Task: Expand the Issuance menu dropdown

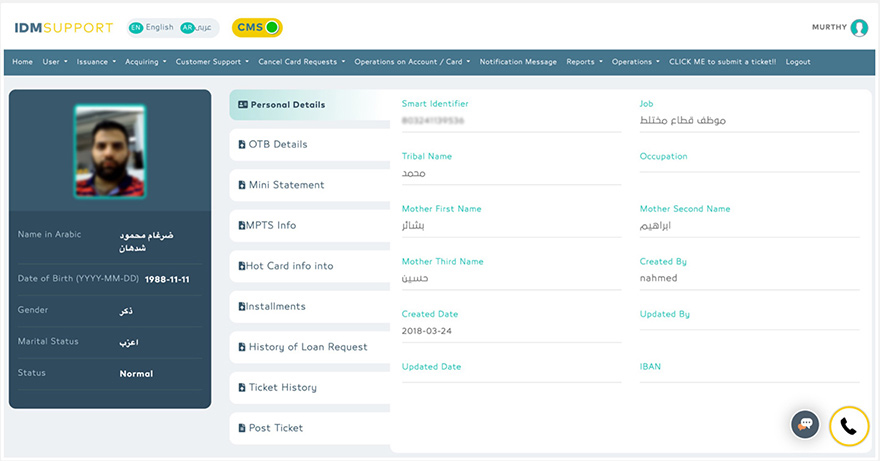Action: coord(96,62)
